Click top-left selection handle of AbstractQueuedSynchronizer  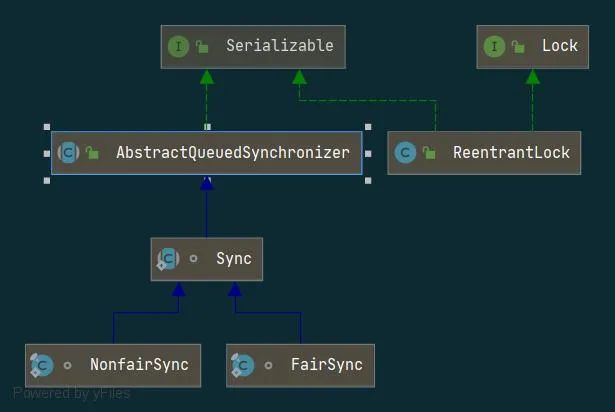pyautogui.click(x=47, y=127)
